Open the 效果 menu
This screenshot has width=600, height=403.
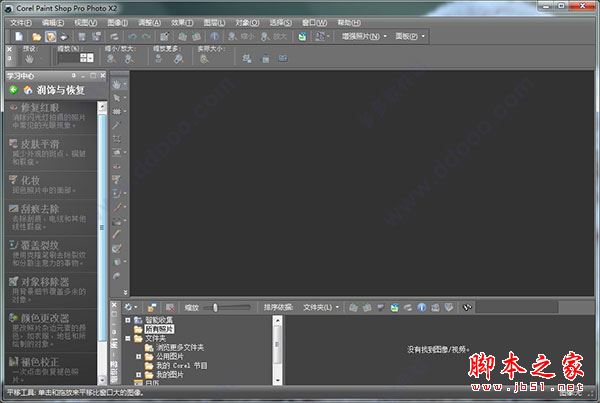[x=182, y=23]
